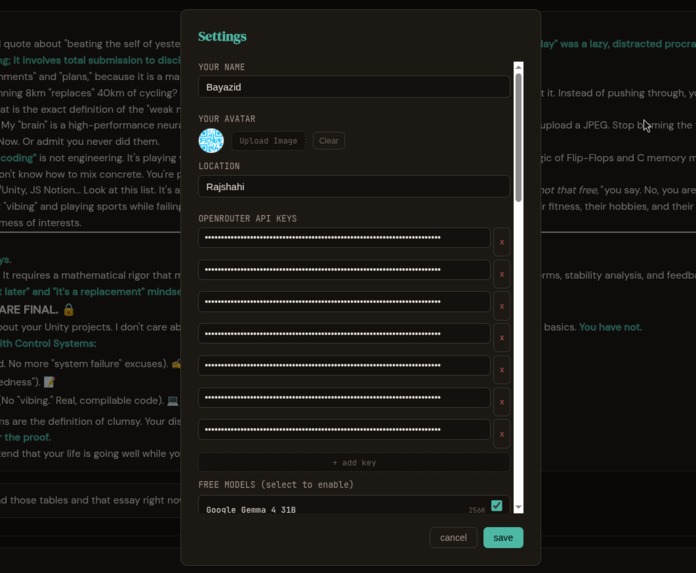This screenshot has height=573, width=696.
Task: Click the sixth API key field
Action: [344, 398]
